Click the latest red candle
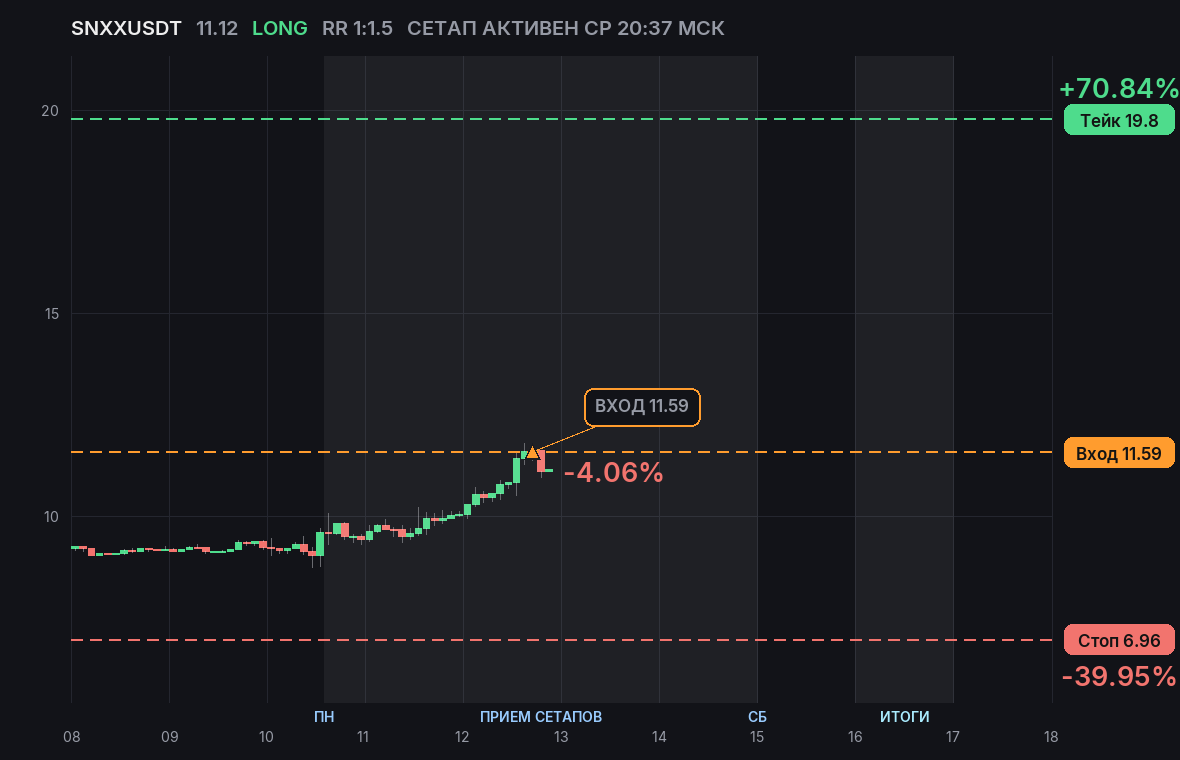This screenshot has width=1180, height=760. (x=541, y=461)
